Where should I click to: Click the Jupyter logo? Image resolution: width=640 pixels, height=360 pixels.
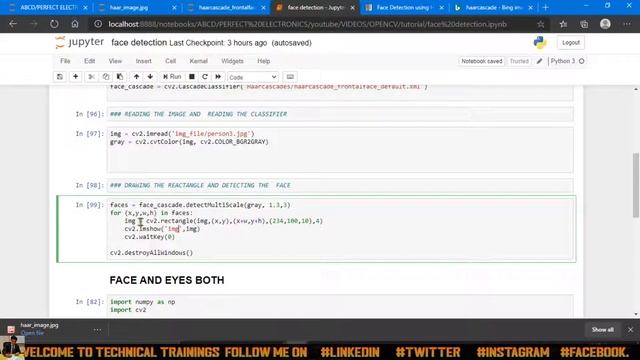[x=80, y=42]
